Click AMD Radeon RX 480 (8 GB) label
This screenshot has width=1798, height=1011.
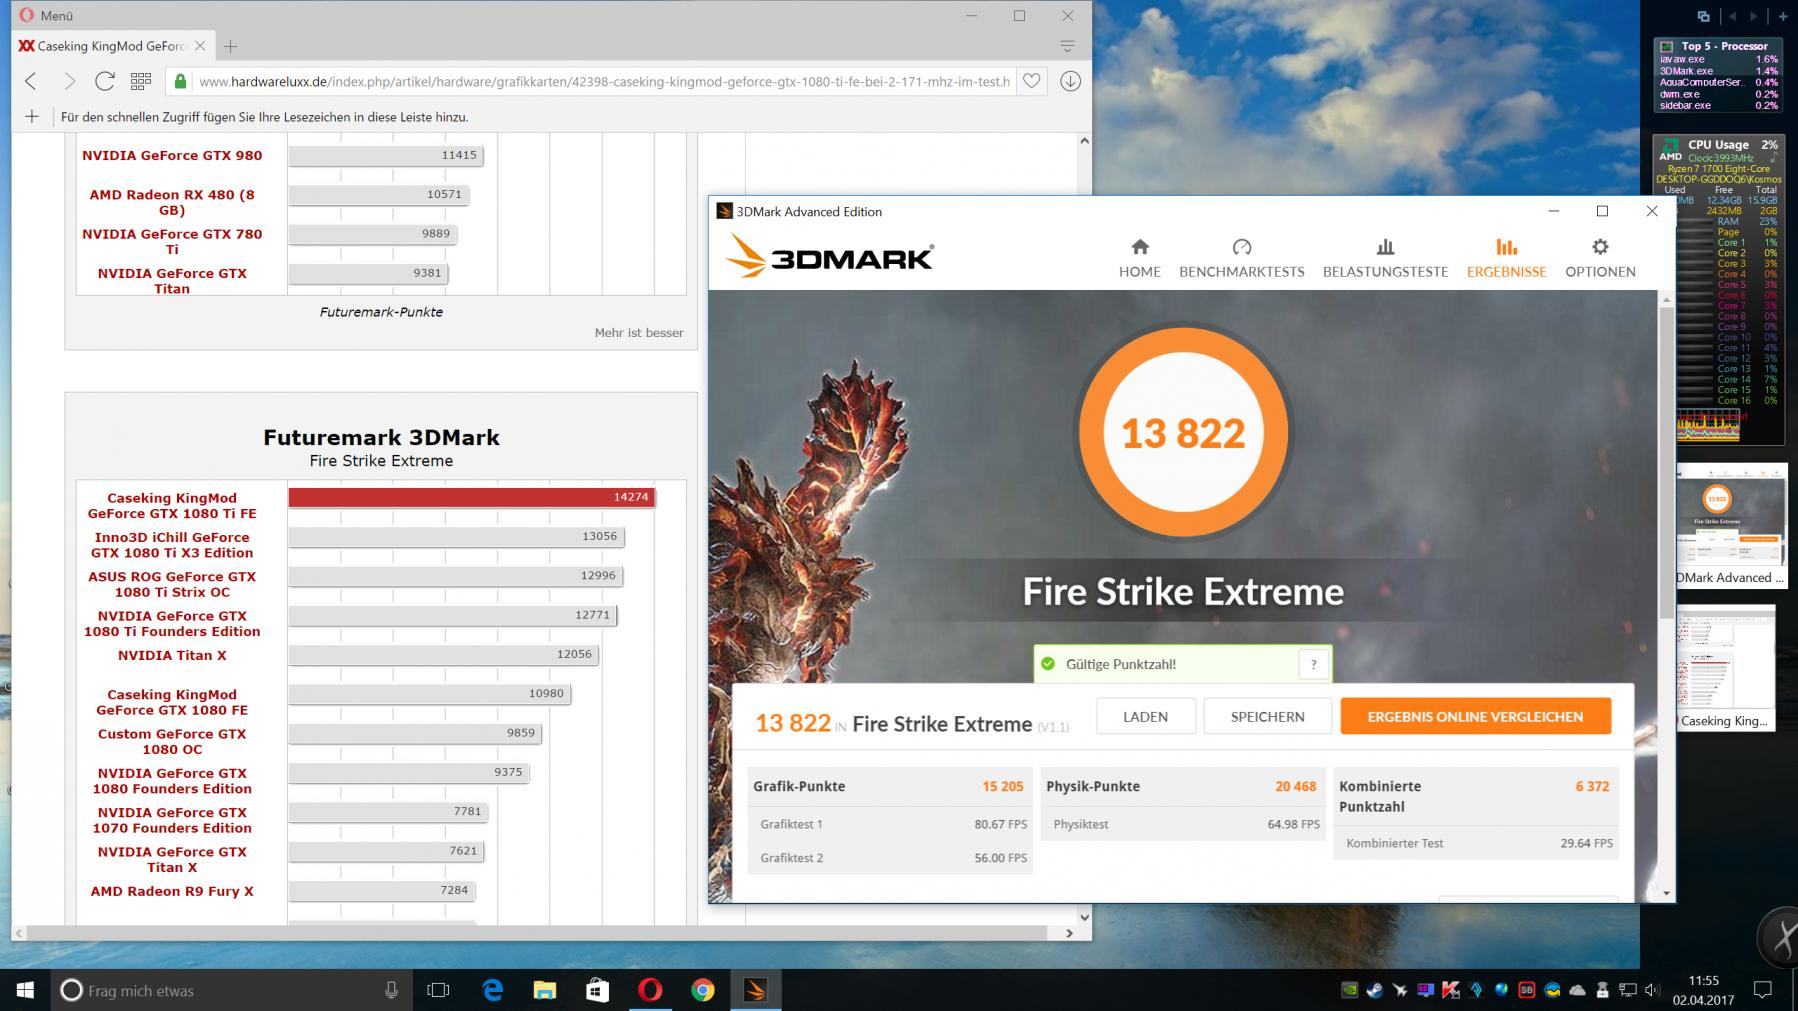[x=172, y=202]
